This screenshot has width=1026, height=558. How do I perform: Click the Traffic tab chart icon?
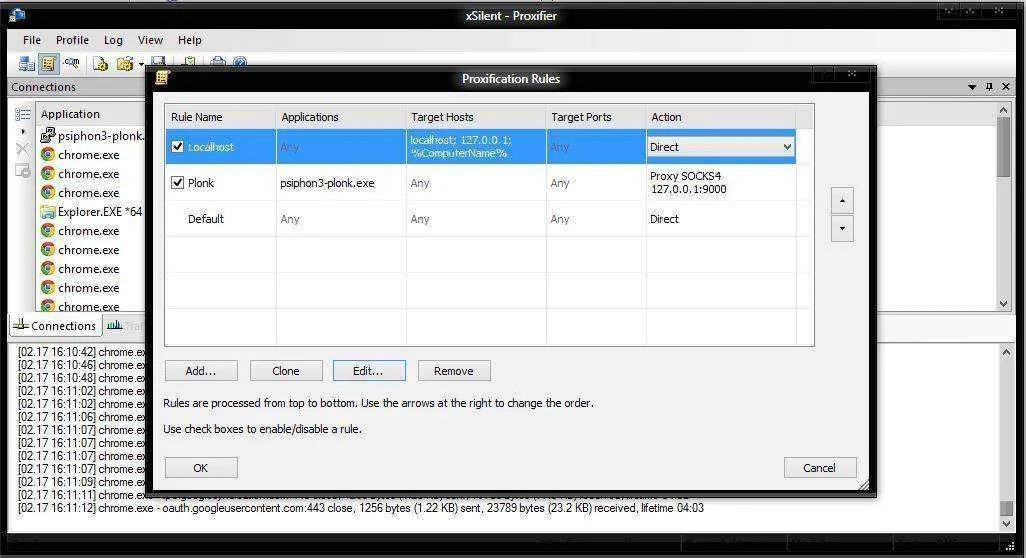[x=115, y=325]
